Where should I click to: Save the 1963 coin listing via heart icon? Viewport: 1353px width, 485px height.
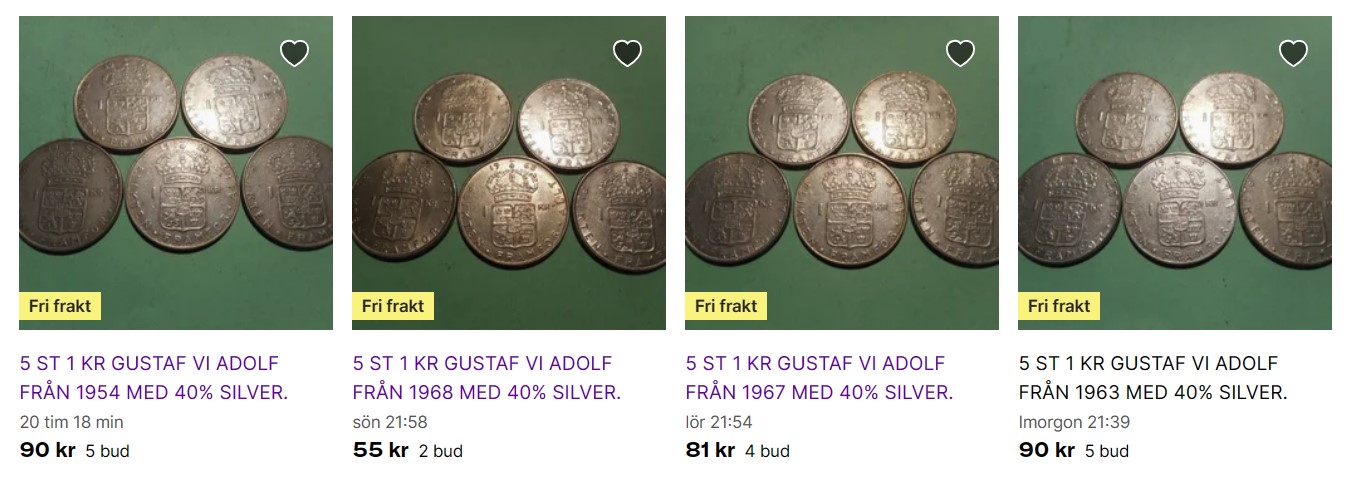(1293, 53)
